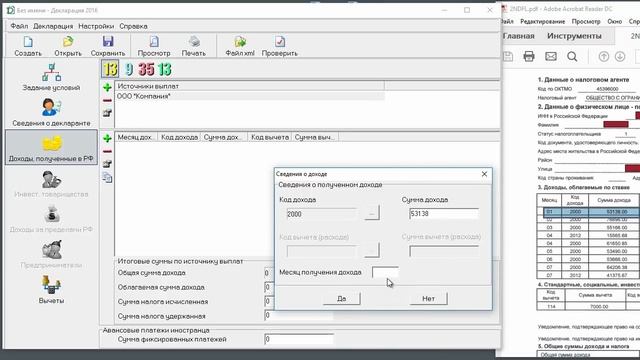Open the Окно menu in Acrobat Reader
This screenshot has width=640, height=360.
point(614,21)
